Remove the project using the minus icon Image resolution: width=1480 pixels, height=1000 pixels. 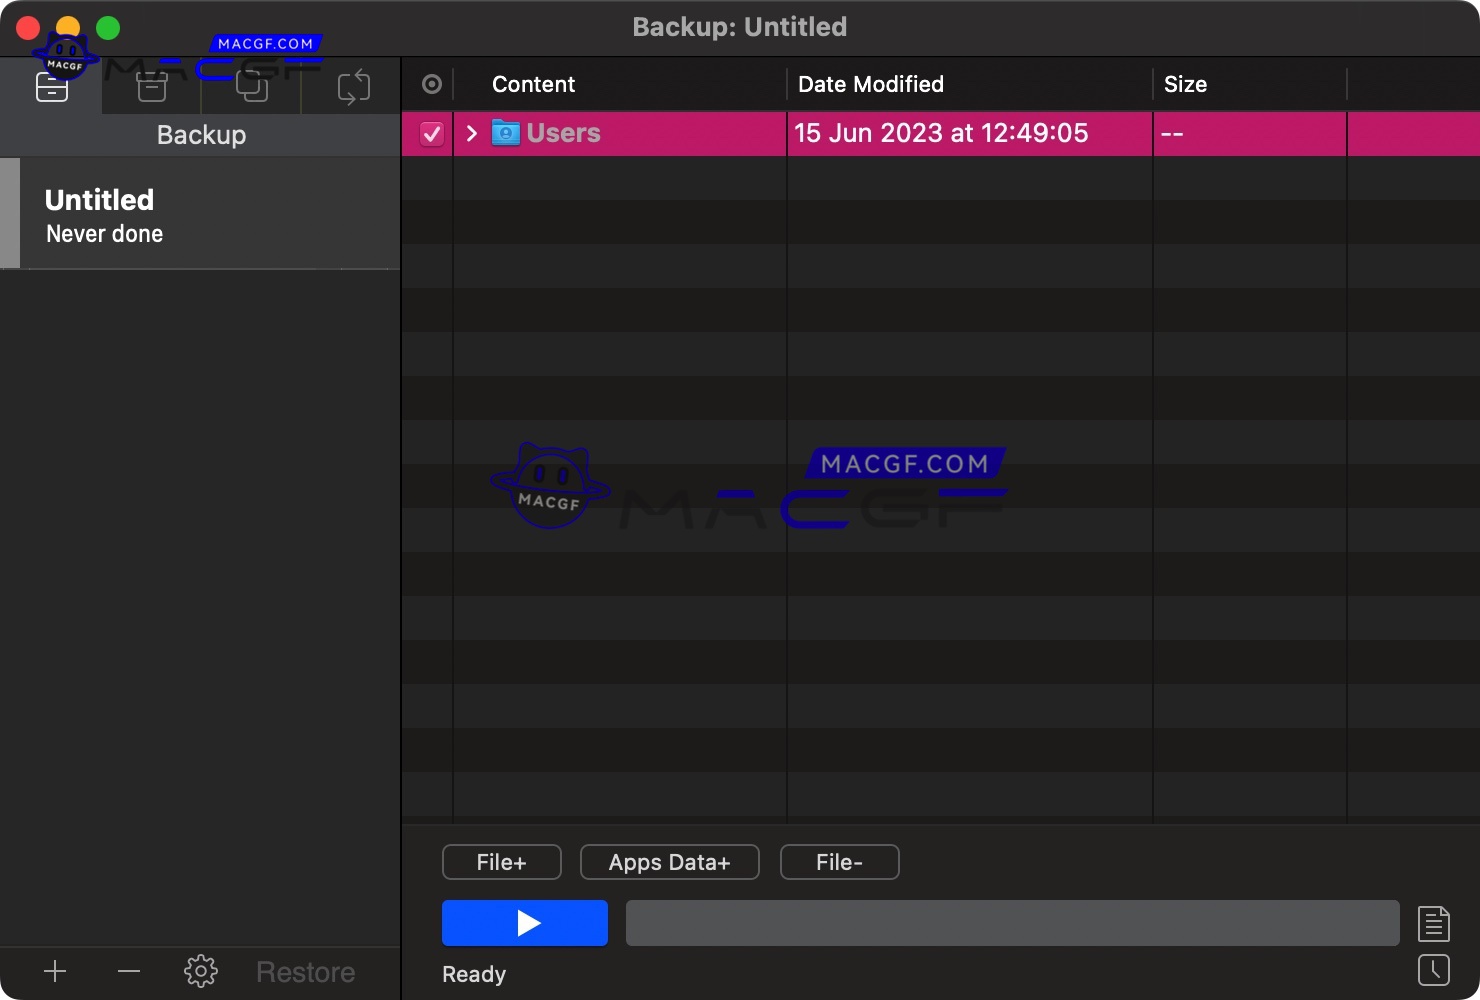click(128, 971)
